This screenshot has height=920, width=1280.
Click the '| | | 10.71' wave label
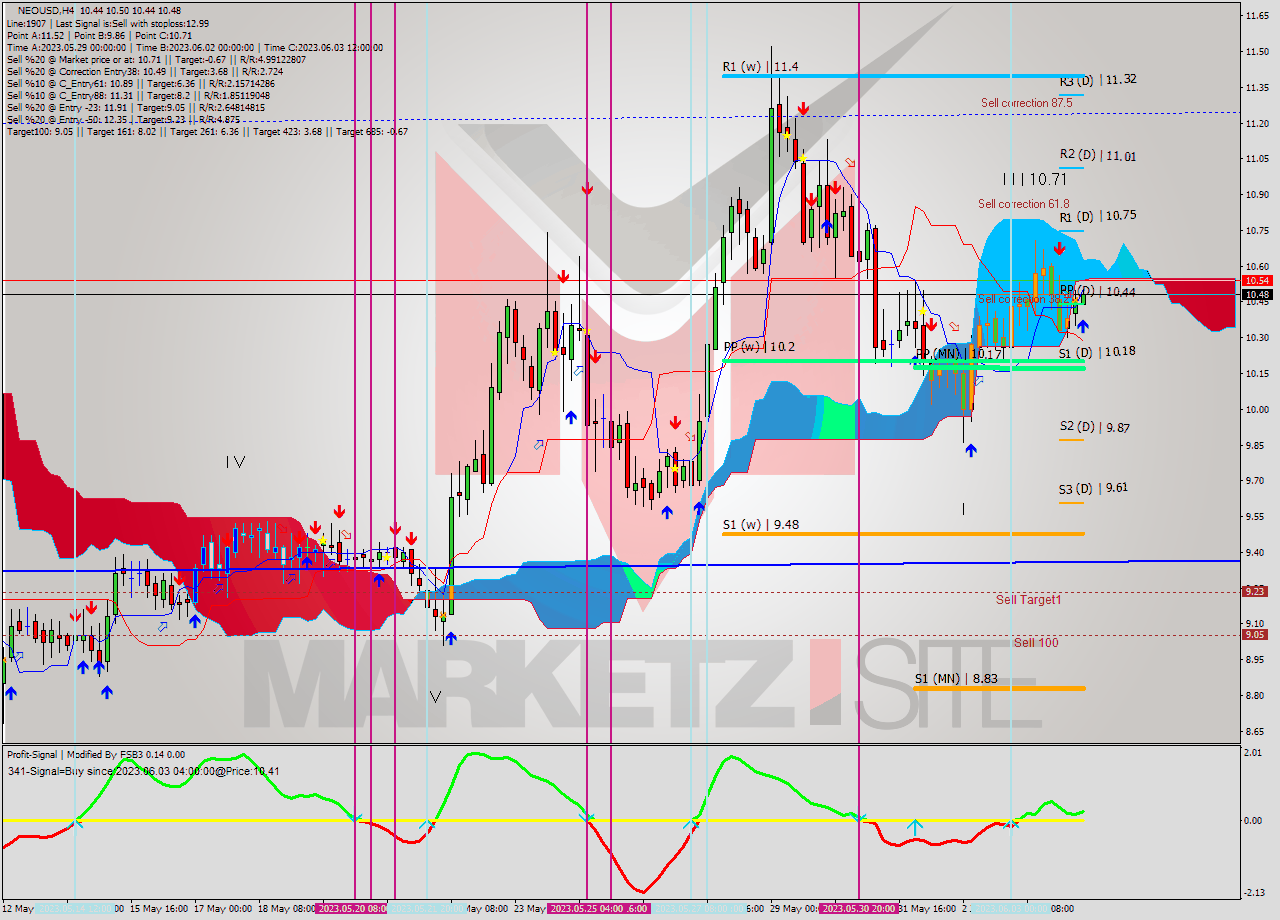coord(1034,179)
